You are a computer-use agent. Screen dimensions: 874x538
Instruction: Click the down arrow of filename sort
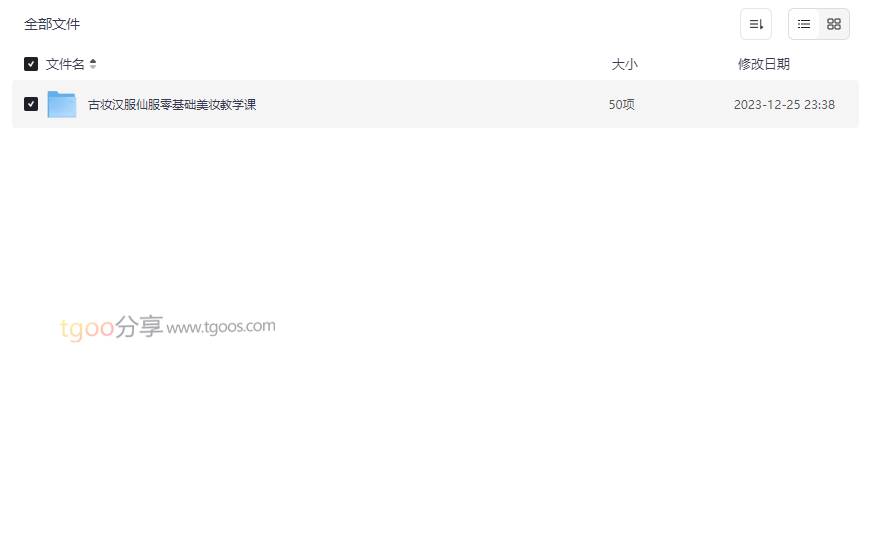(93, 67)
